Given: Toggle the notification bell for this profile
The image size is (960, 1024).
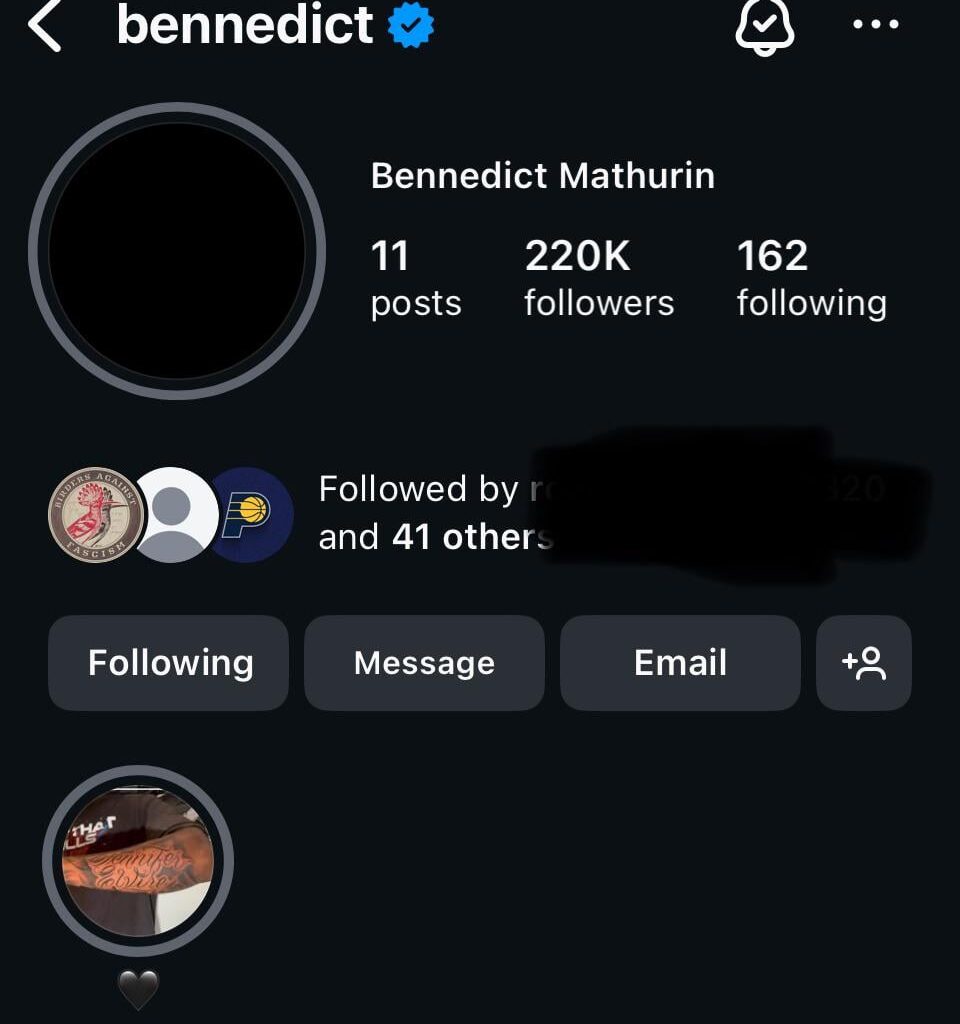Looking at the screenshot, I should coord(765,27).
